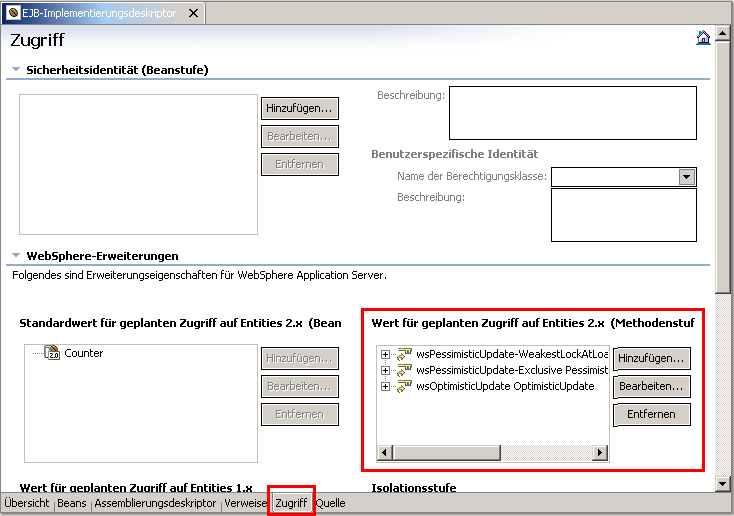The height and width of the screenshot is (516, 734).
Task: Click the Sicherheitsidentität (Beanstufe) heading
Action: click(x=117, y=70)
